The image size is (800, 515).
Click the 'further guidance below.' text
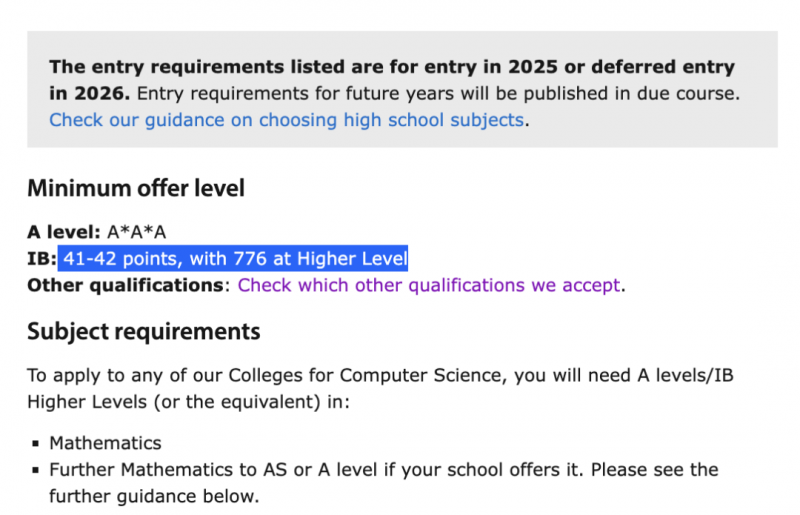(x=154, y=496)
